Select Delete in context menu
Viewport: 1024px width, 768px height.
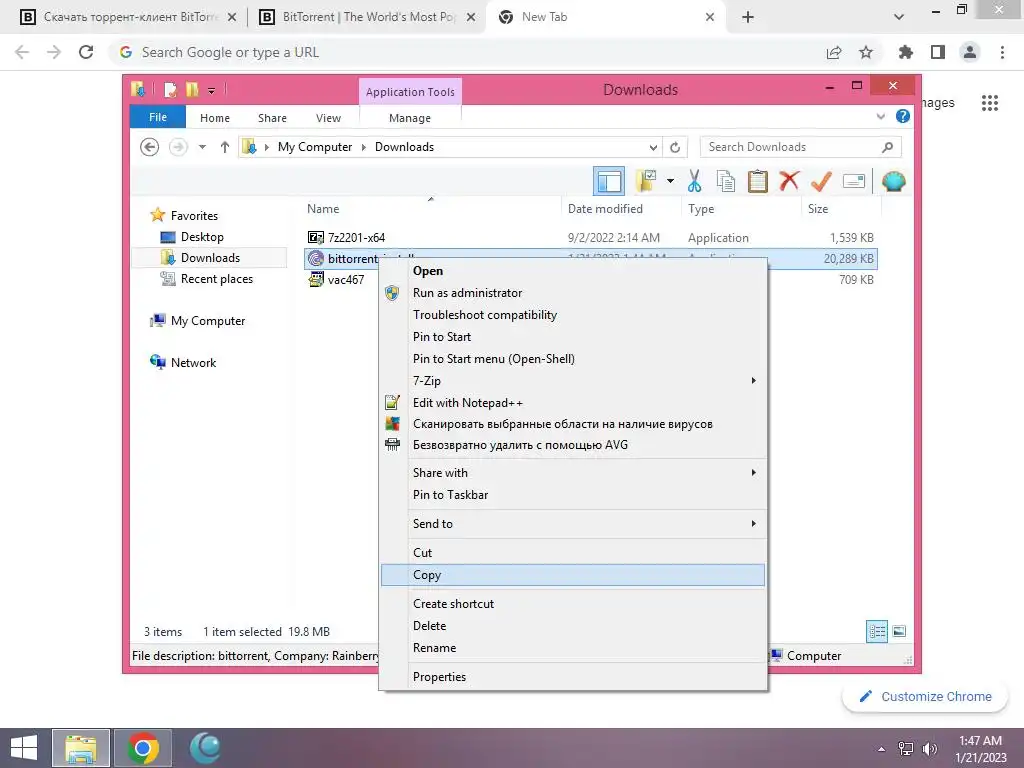[573, 625]
